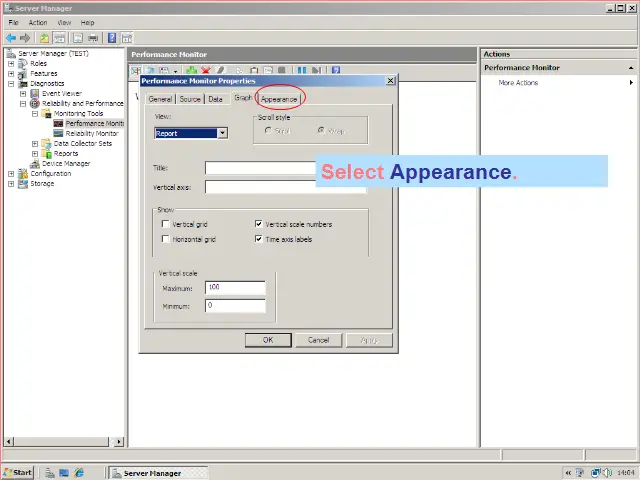Enable the Horizontal grid checkbox
The image size is (640, 480).
(x=165, y=239)
